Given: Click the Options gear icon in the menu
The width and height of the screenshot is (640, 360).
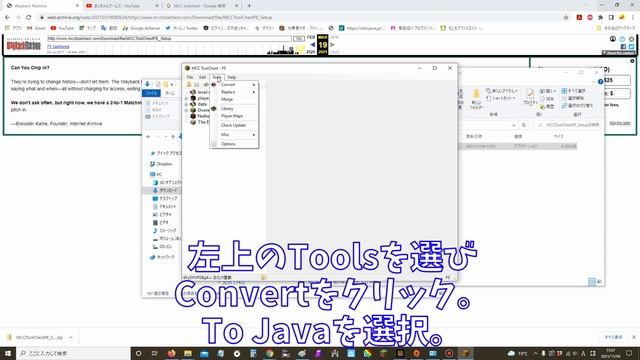Looking at the screenshot, I should tap(214, 144).
